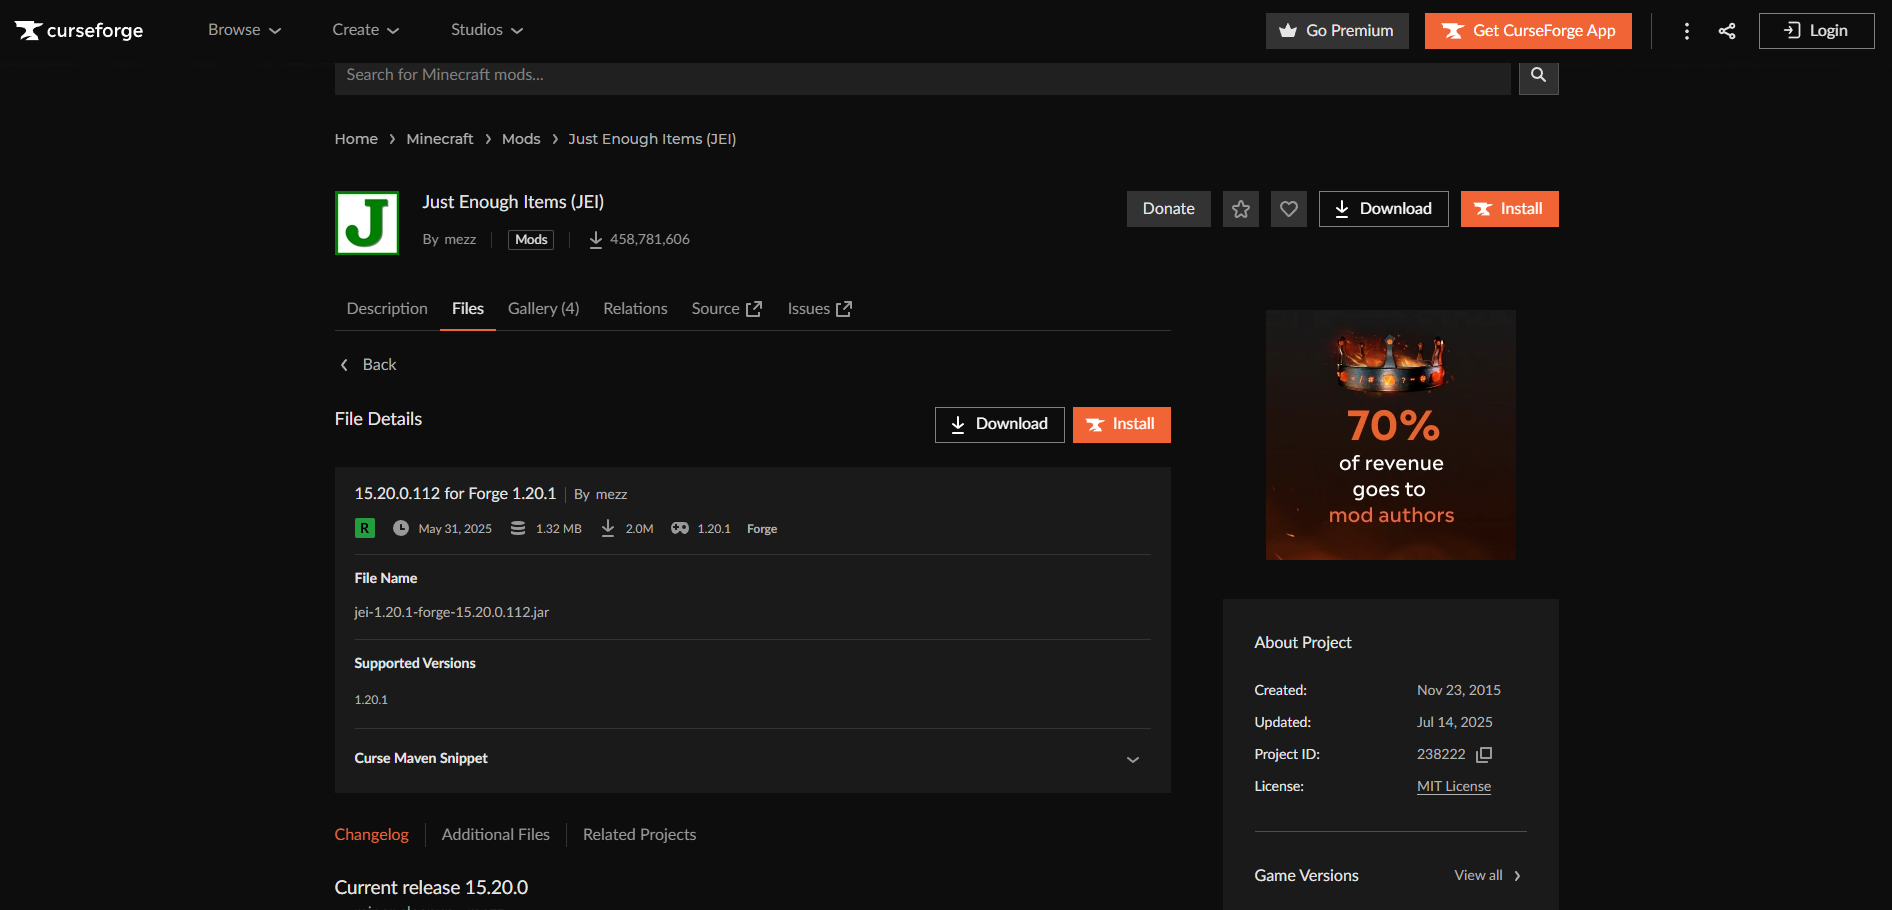This screenshot has height=910, width=1892.
Task: Click the File Details Download button
Action: coord(999,424)
